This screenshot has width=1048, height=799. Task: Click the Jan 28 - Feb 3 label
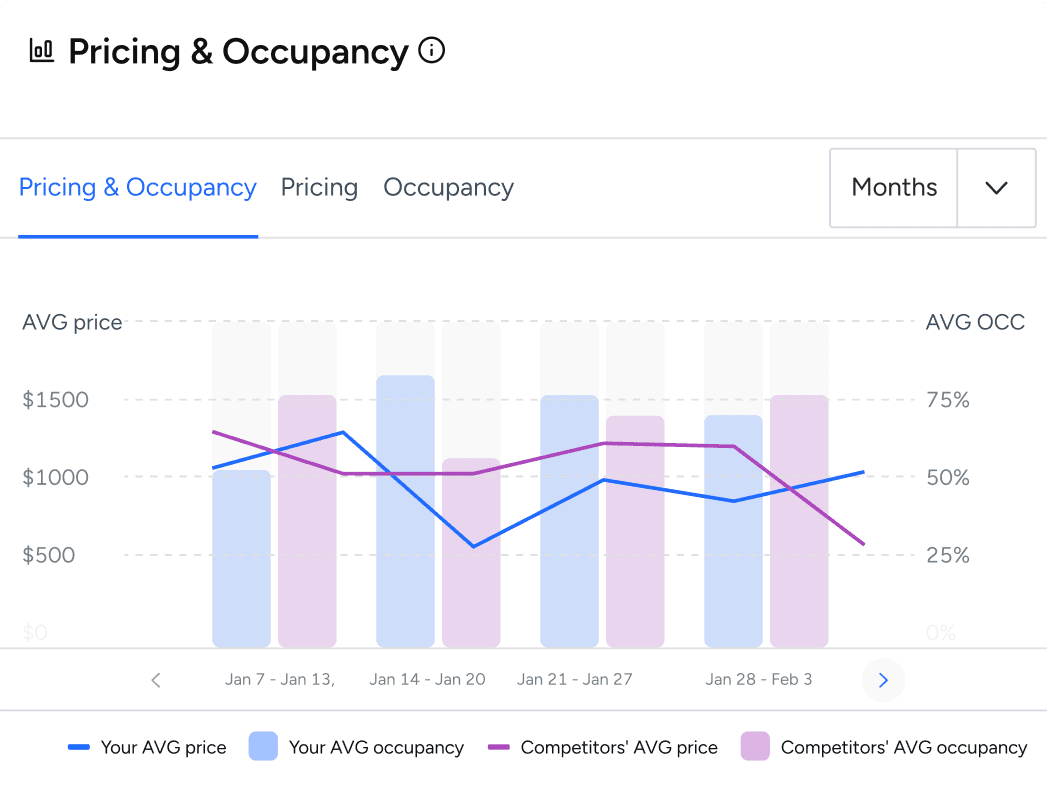[758, 679]
